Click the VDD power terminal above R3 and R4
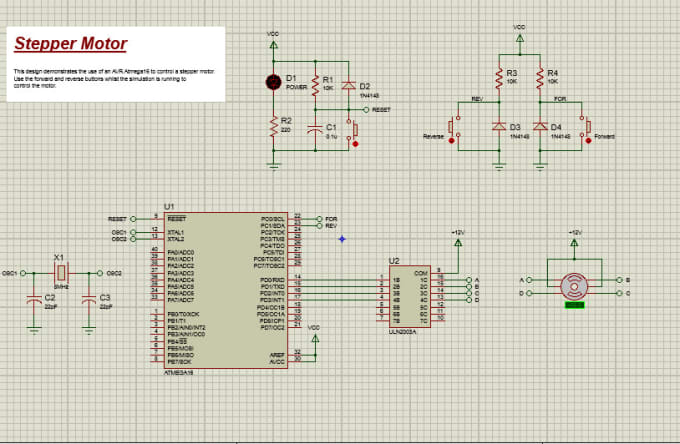 pos(520,38)
